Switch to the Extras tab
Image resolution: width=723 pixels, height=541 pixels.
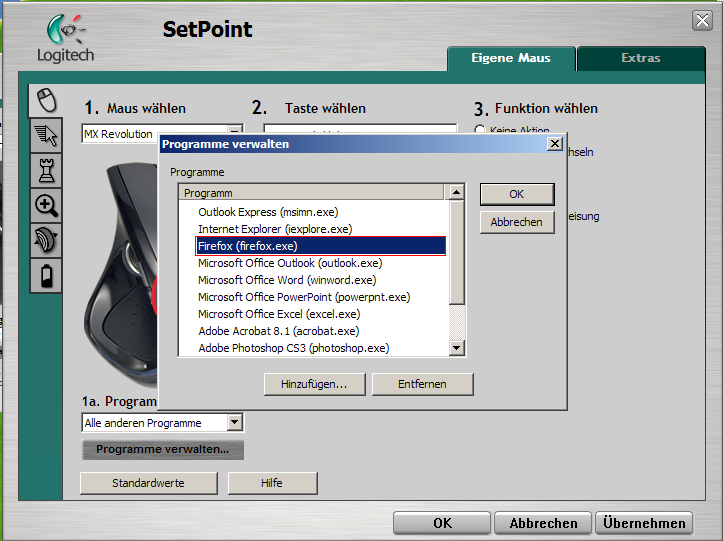coord(641,58)
